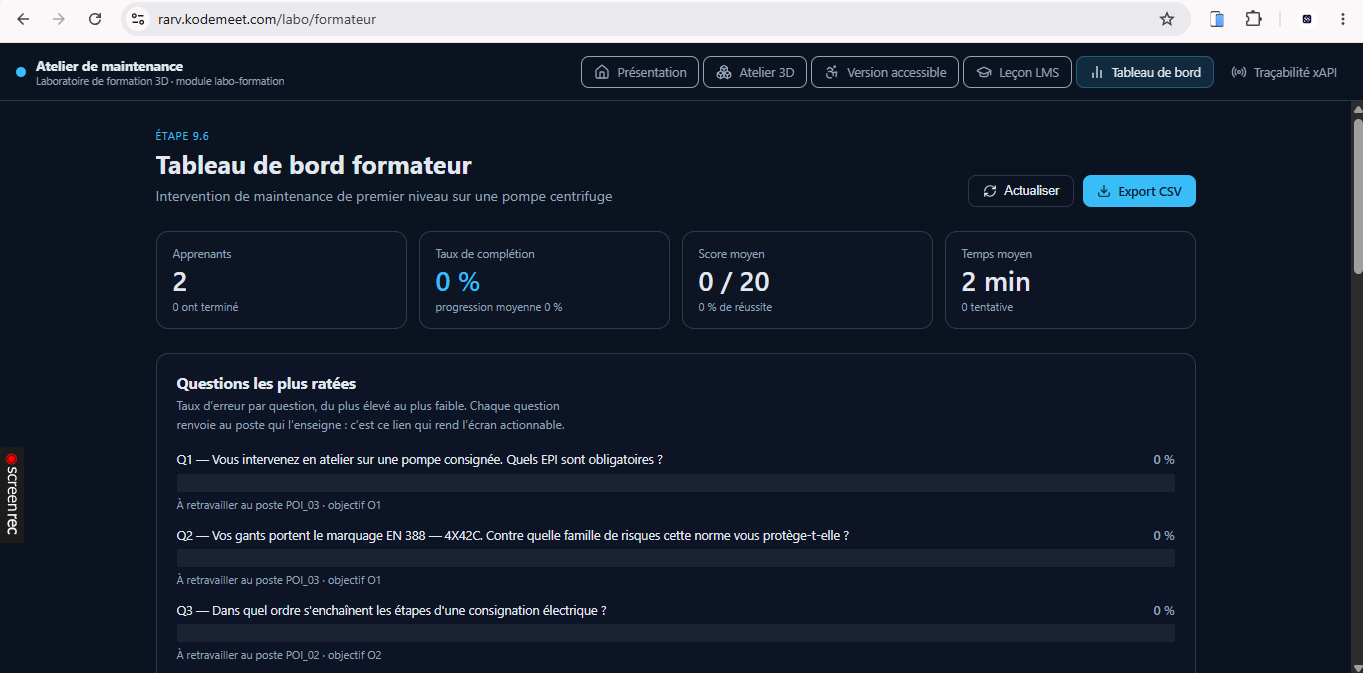The image size is (1363, 673).
Task: Click '0 ont terminé' text
Action: coord(205,307)
